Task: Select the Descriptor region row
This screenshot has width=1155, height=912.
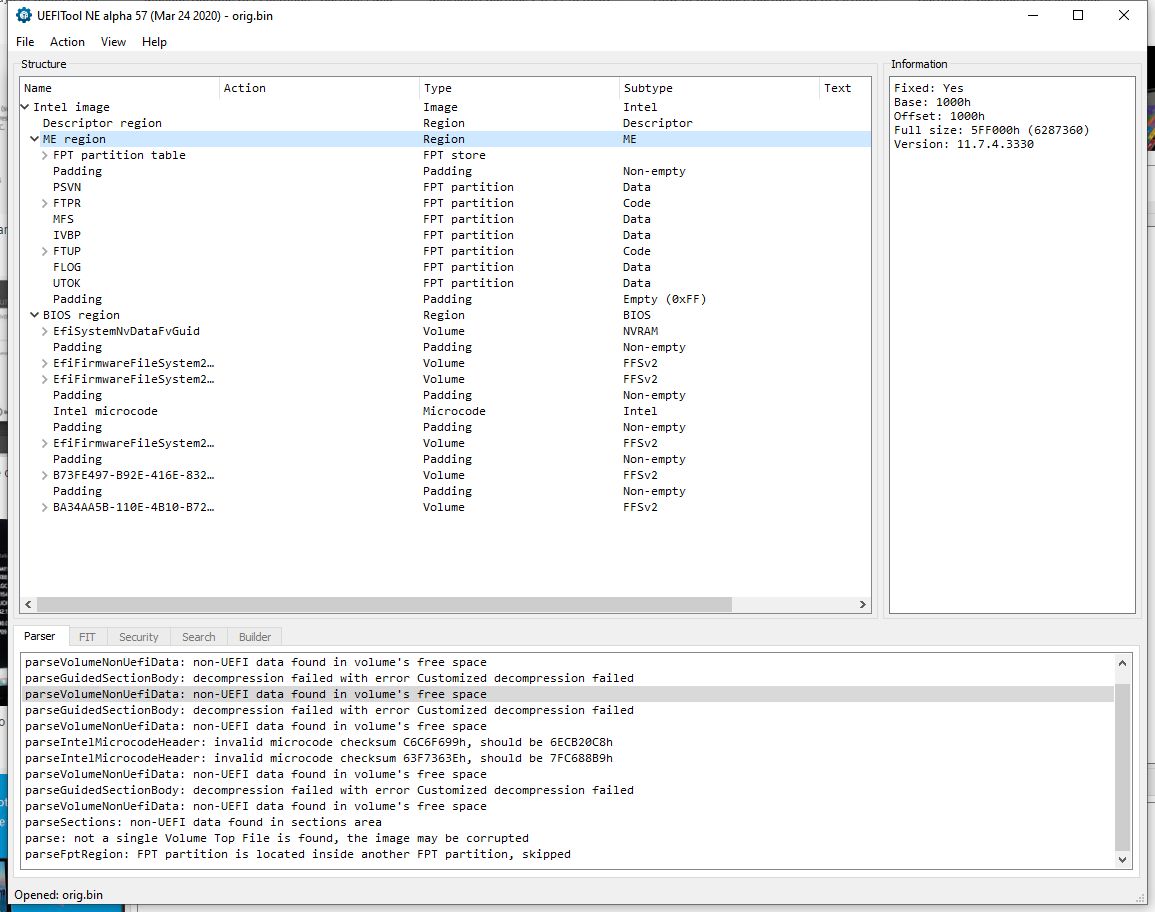Action: [102, 123]
